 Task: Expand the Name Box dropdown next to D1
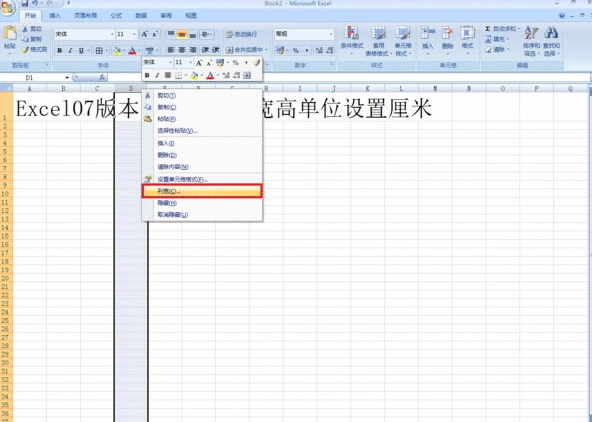tap(67, 77)
